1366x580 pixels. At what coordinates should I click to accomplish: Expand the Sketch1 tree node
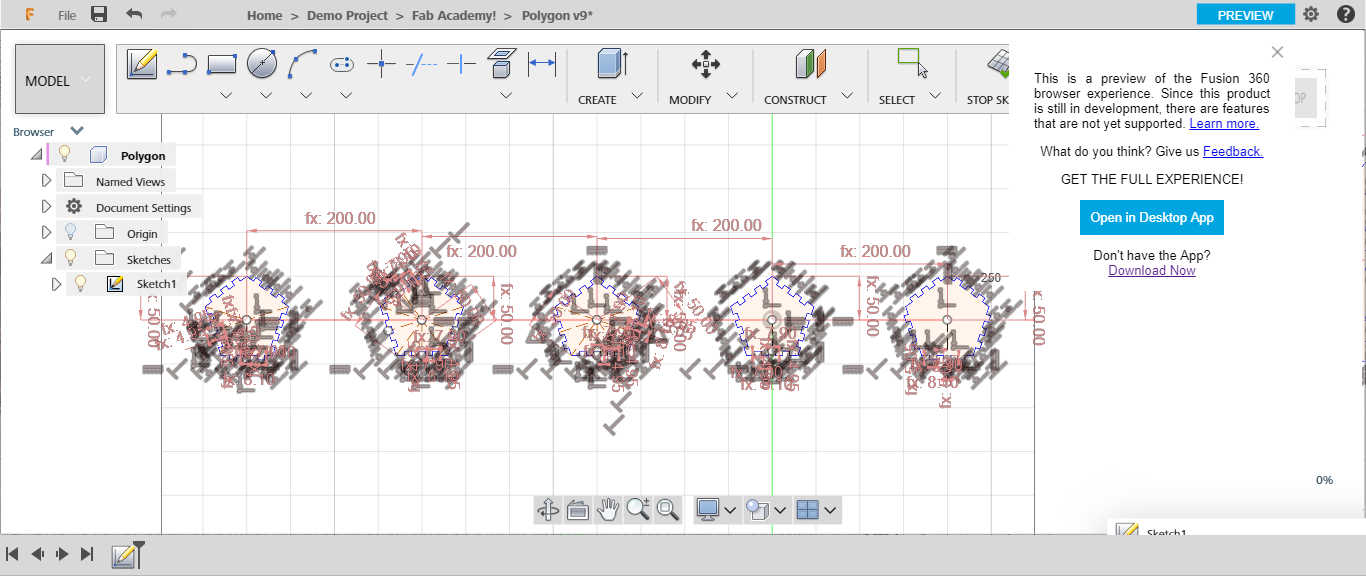point(56,284)
